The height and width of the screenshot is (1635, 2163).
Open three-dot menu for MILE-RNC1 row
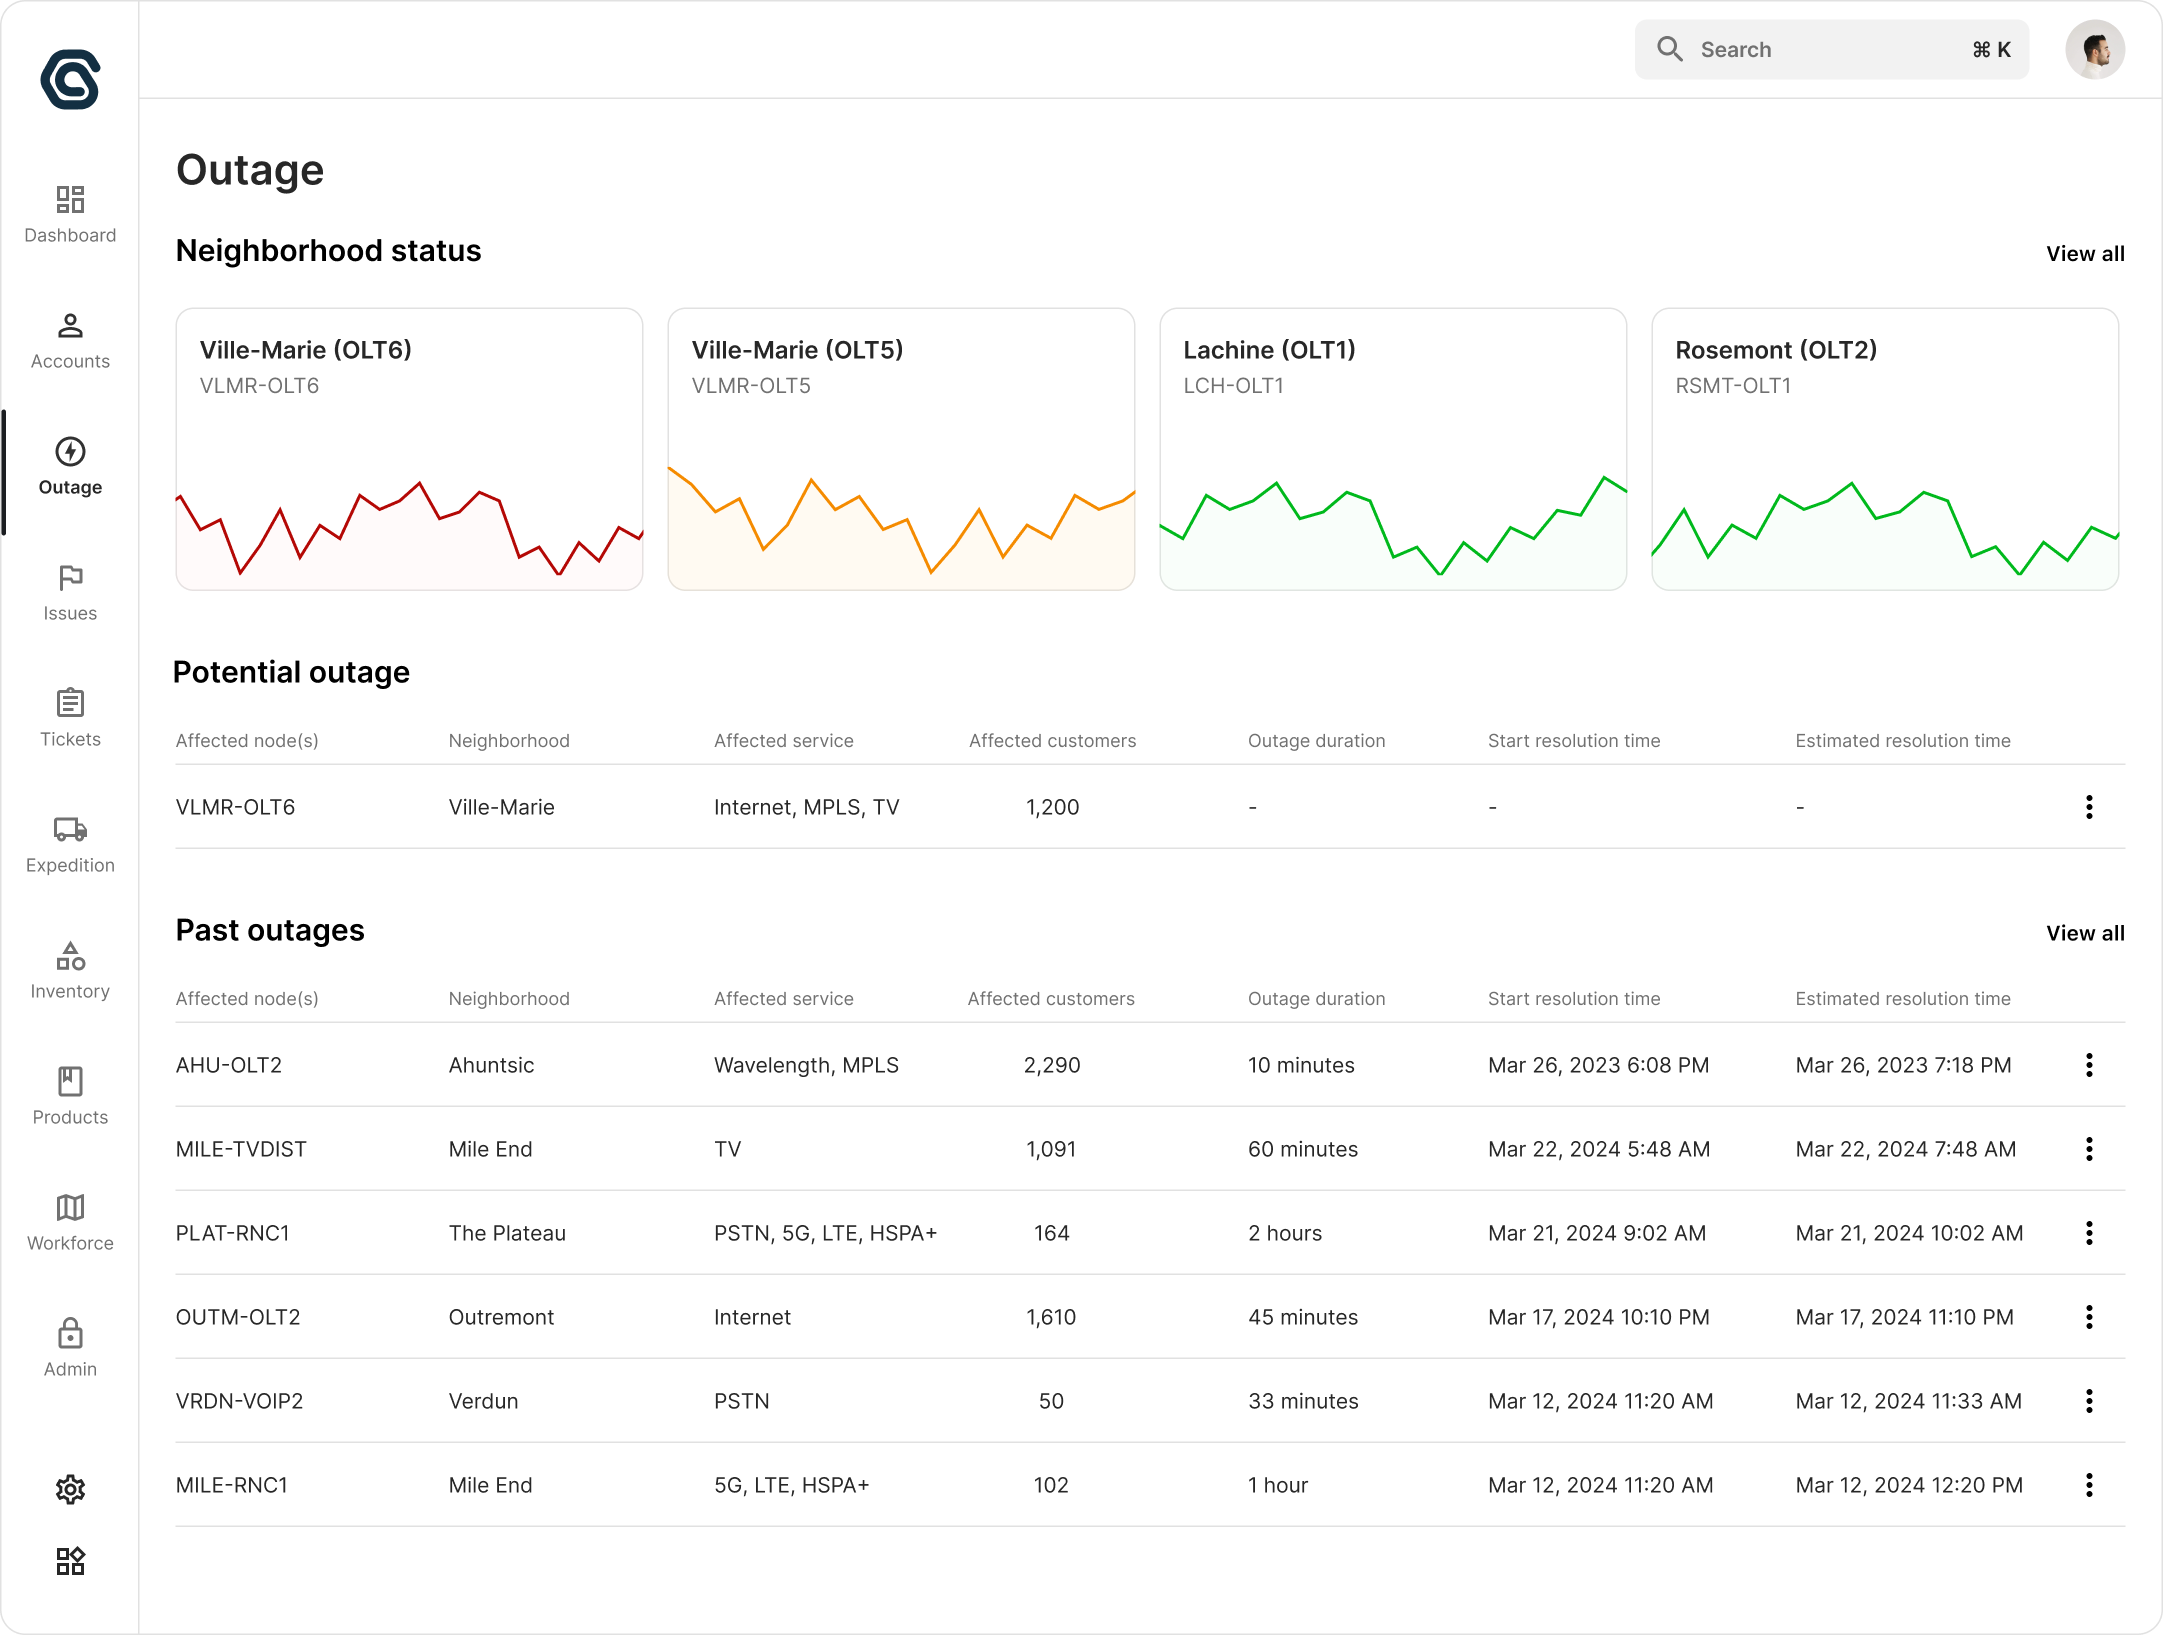pos(2089,1485)
